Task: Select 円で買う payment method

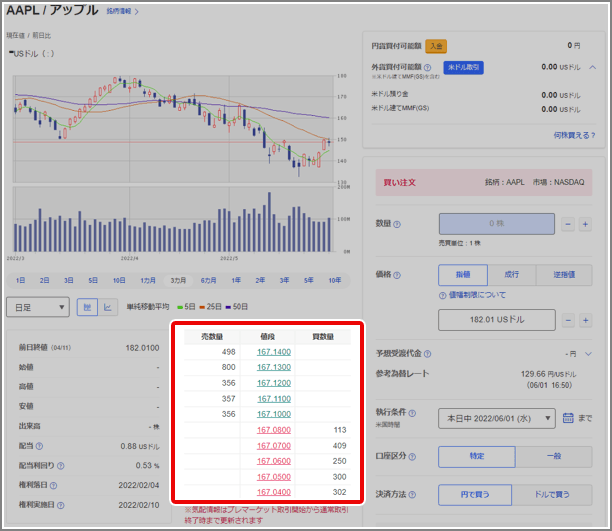Action: [475, 495]
